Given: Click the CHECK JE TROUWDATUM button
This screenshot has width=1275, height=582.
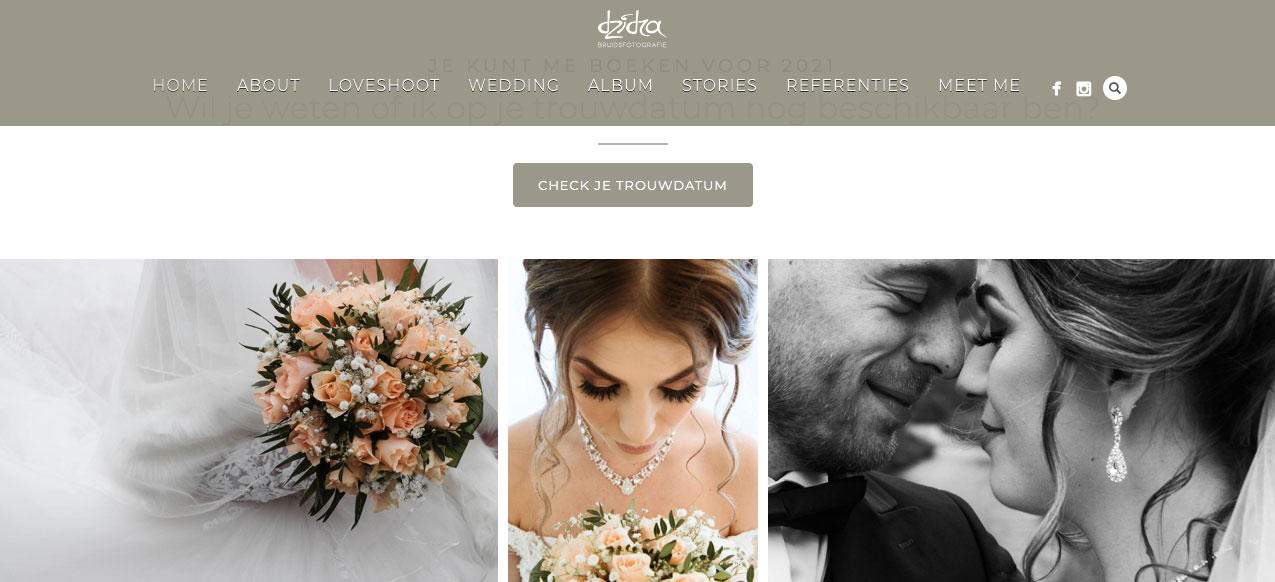Looking at the screenshot, I should tap(633, 185).
